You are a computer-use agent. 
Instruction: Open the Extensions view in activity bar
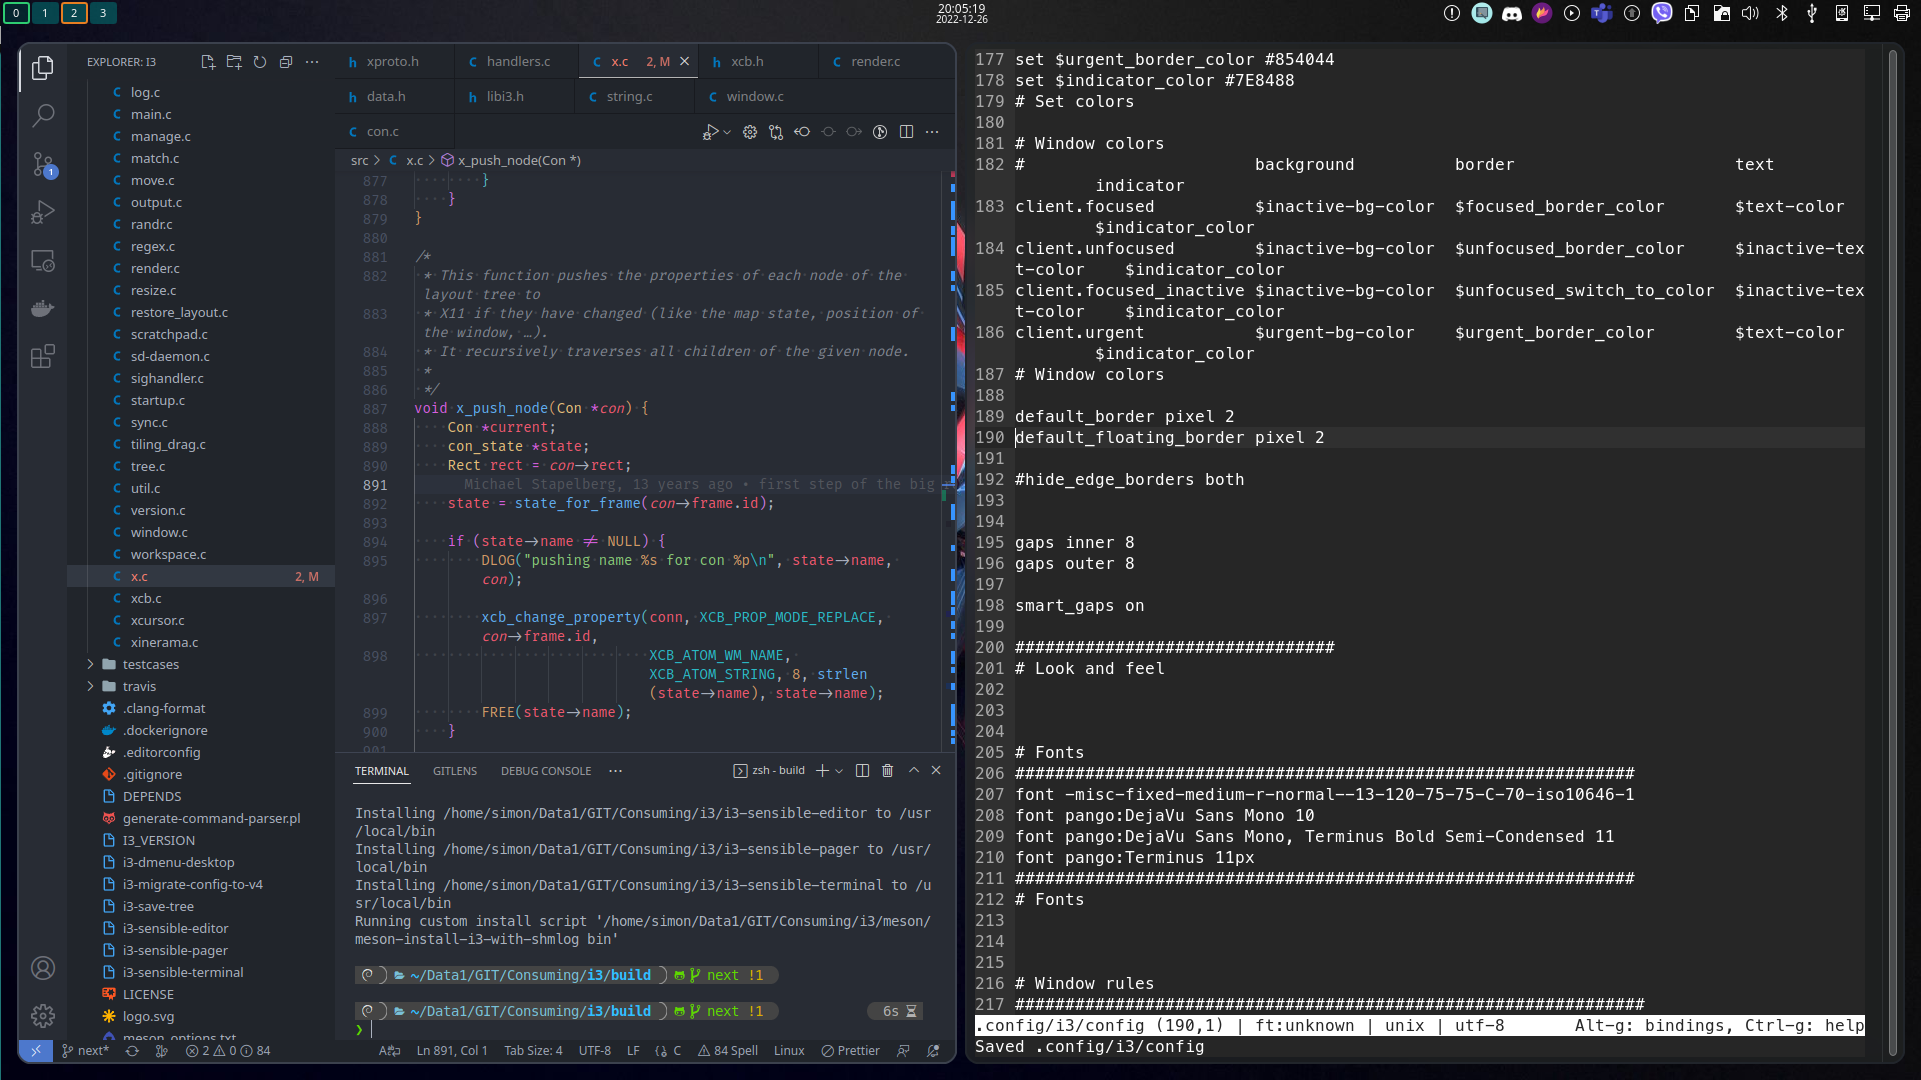click(42, 357)
